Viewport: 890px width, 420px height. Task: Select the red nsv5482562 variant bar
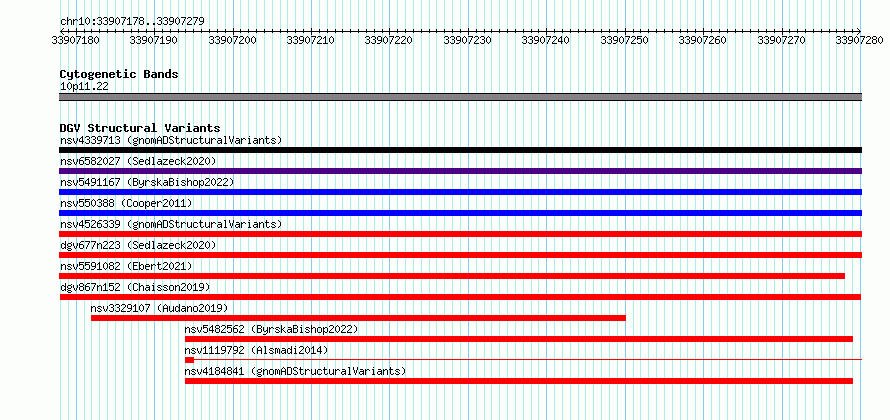click(519, 339)
